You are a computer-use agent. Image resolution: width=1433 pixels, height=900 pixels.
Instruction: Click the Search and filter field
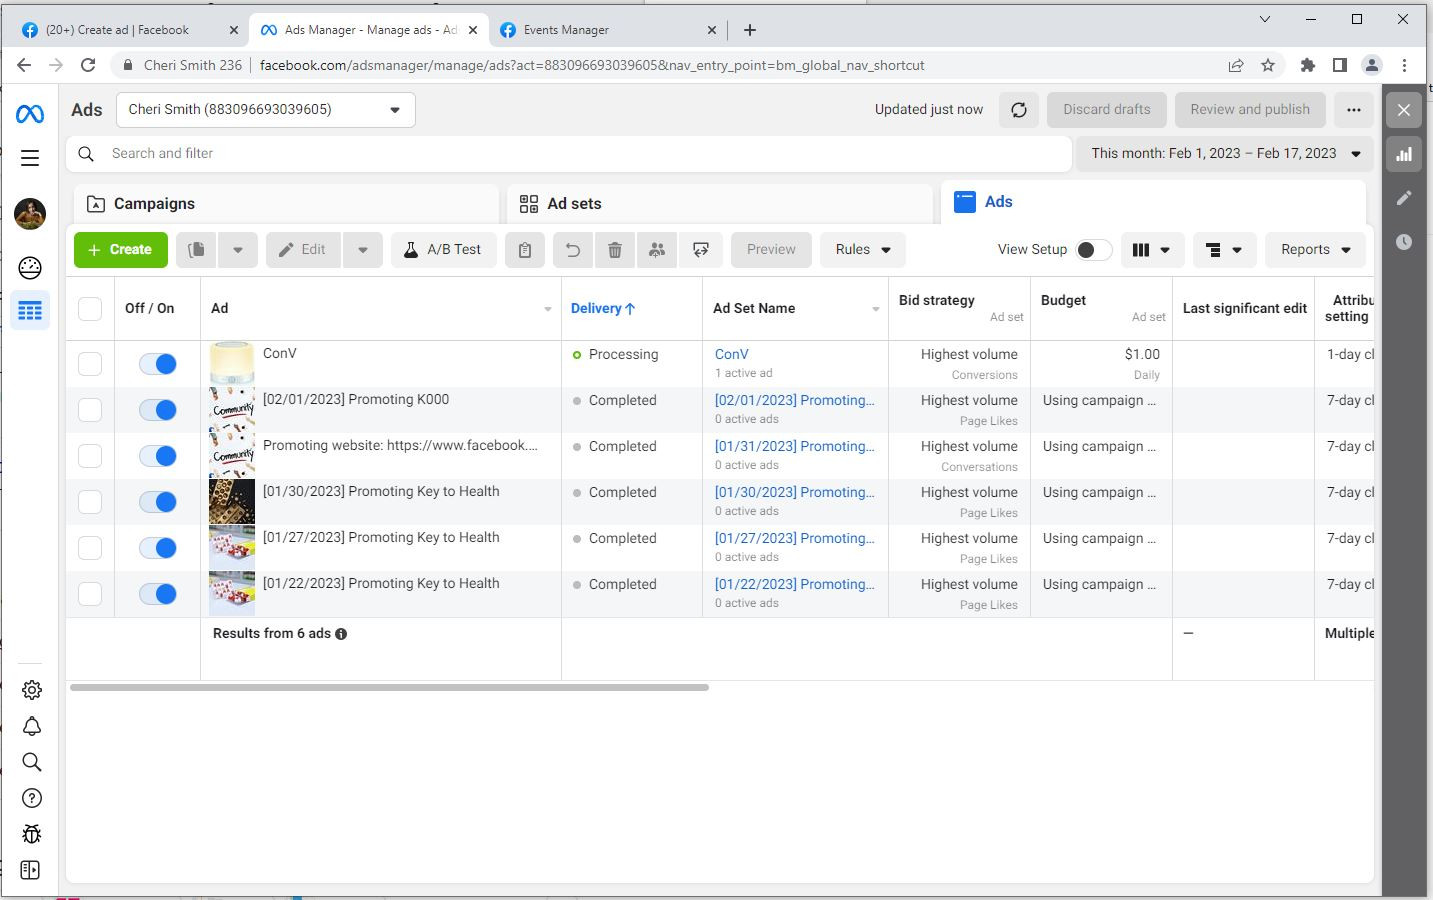click(x=569, y=154)
